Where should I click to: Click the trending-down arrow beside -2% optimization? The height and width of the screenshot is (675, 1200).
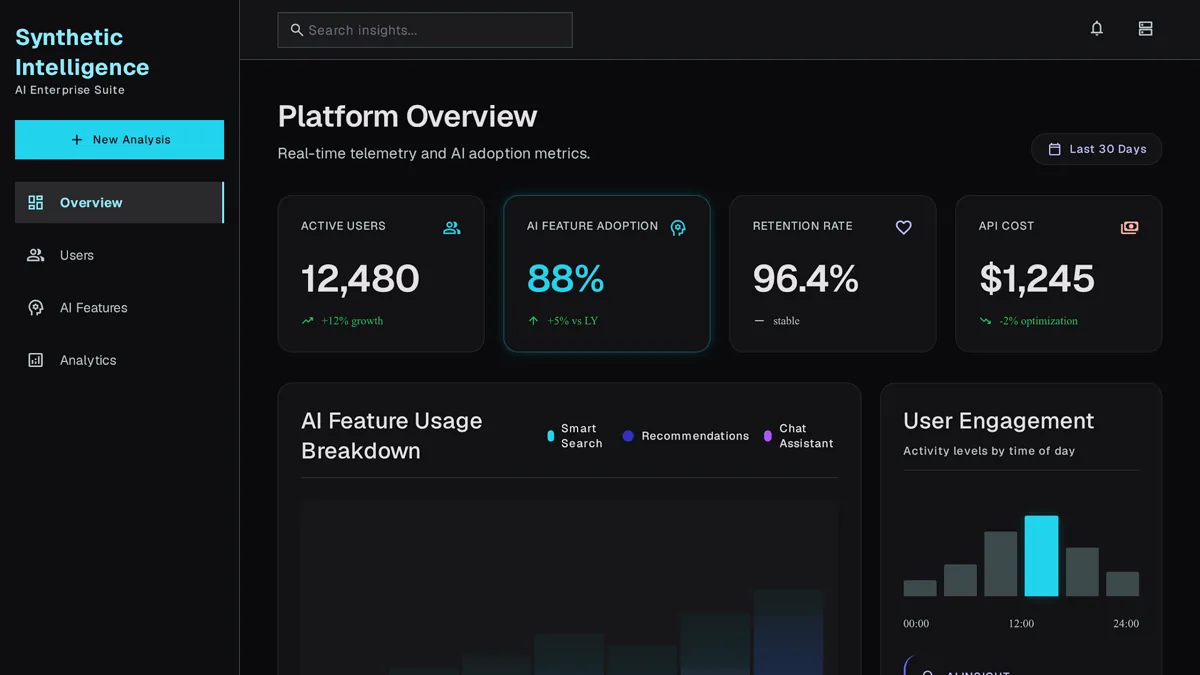tap(986, 321)
